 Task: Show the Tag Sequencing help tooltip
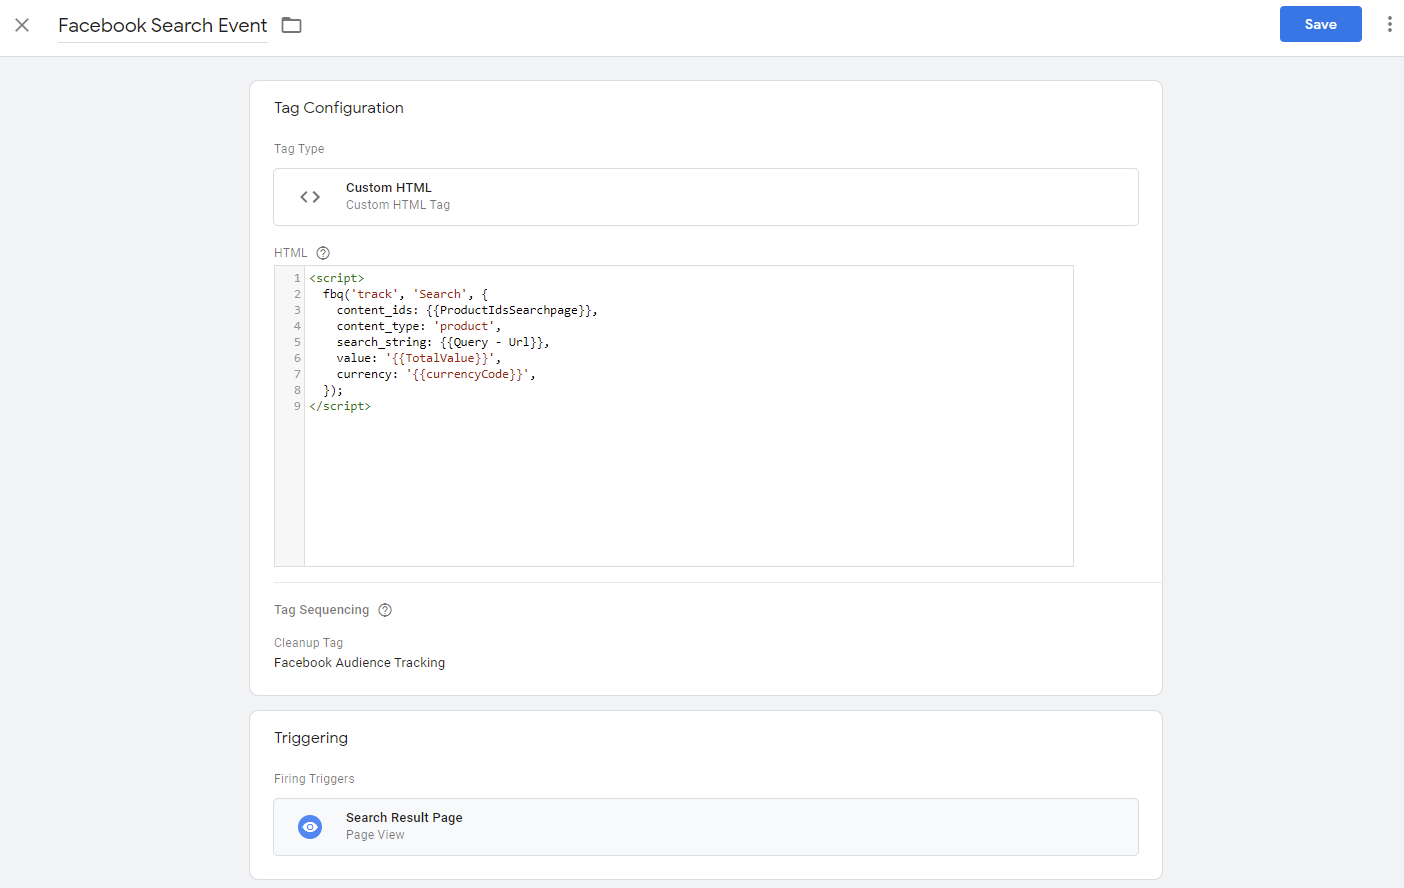pos(385,610)
